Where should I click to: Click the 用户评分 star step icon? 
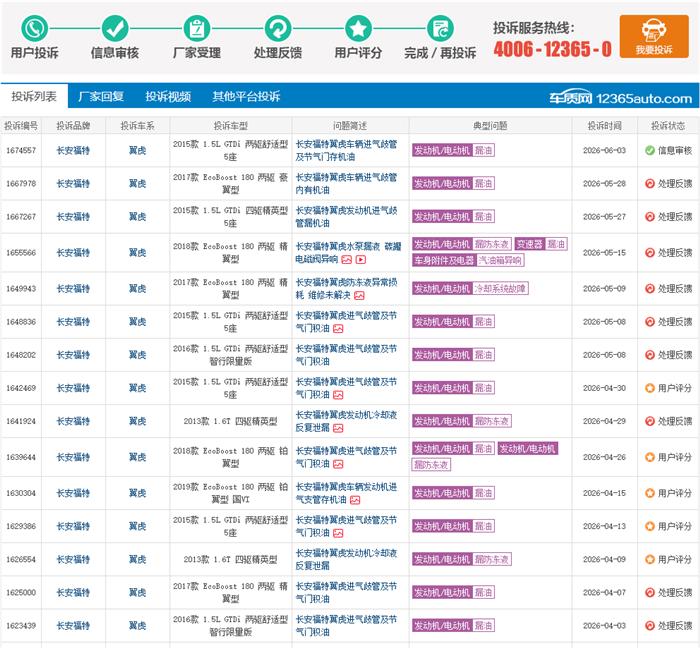[x=358, y=29]
